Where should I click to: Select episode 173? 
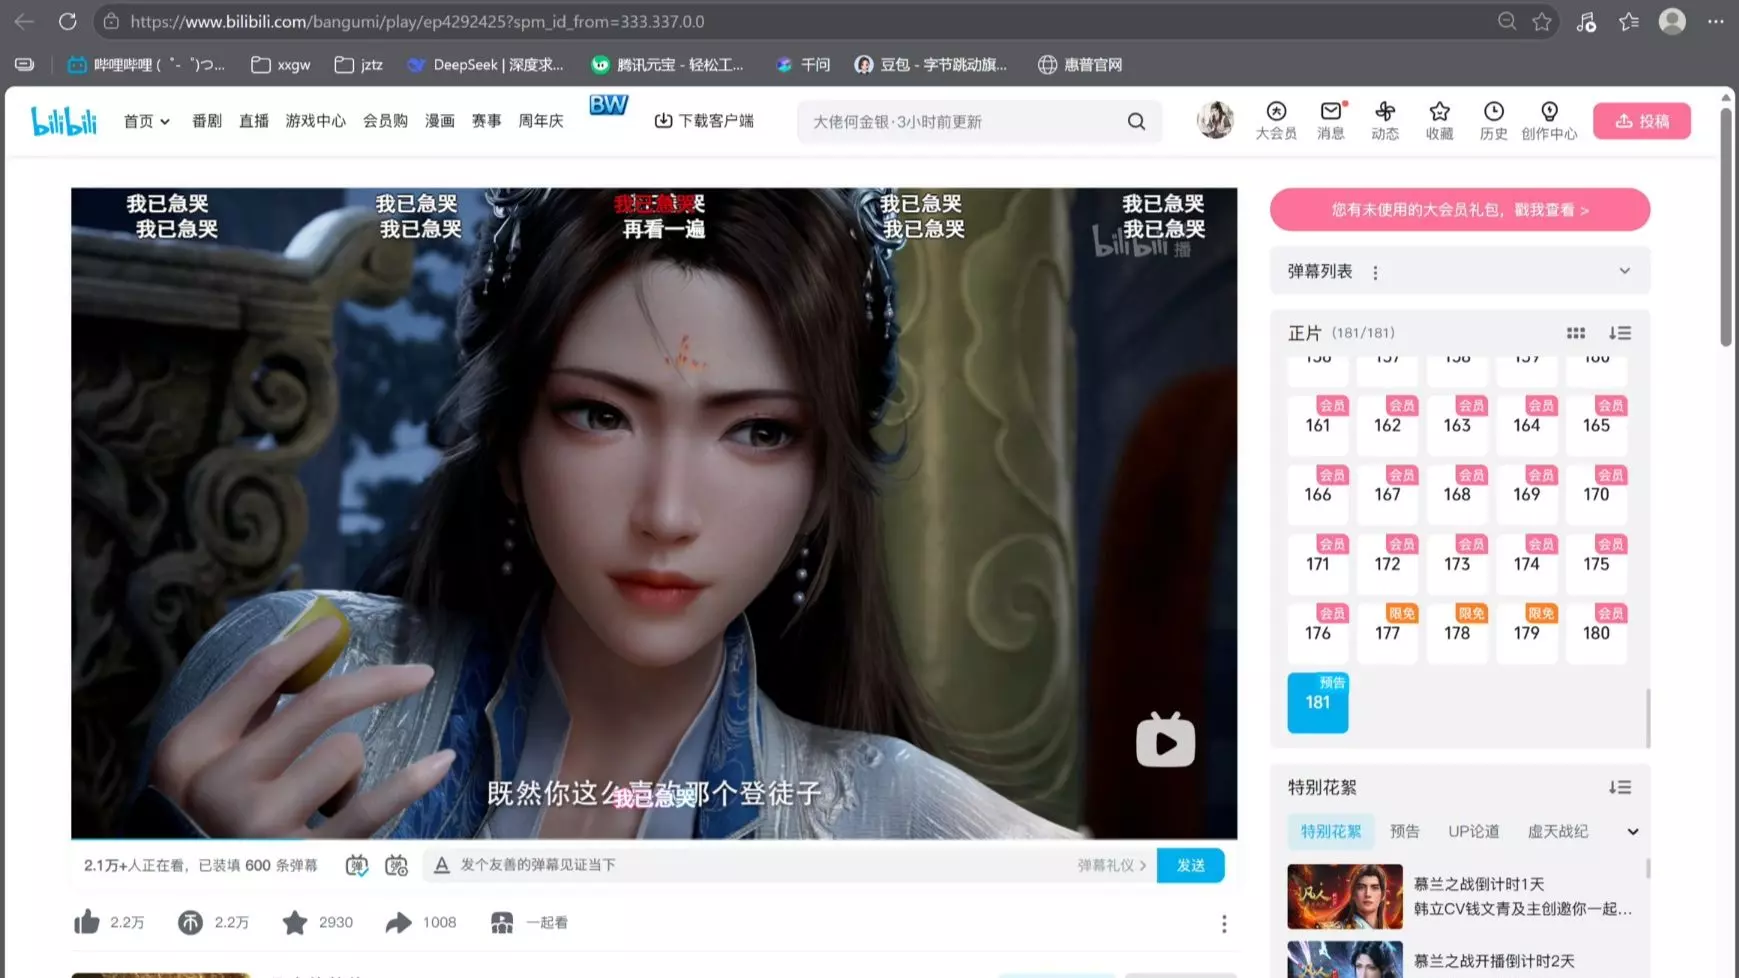pos(1457,564)
